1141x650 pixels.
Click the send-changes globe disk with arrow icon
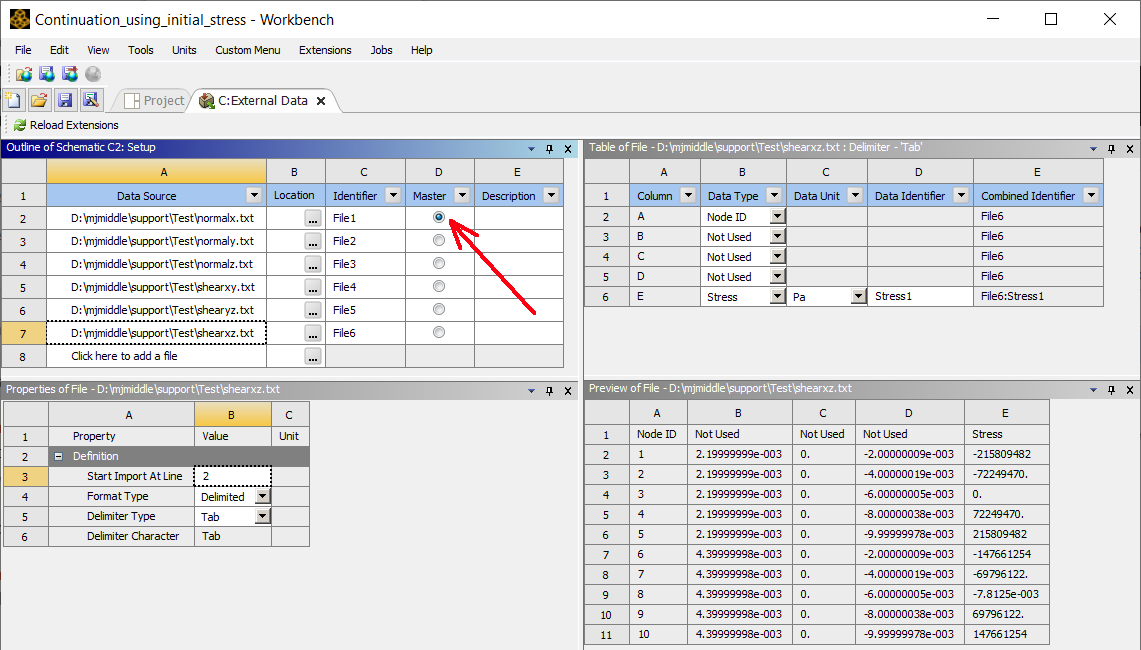click(70, 74)
